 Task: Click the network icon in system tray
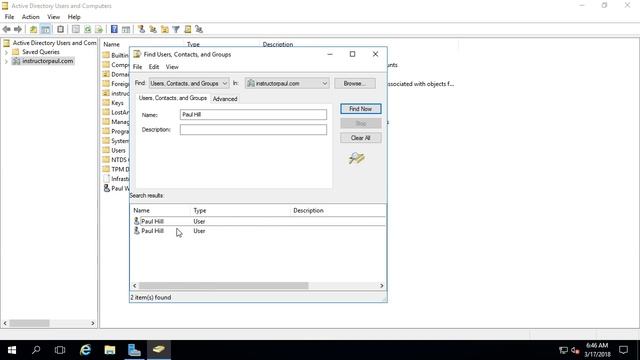coord(563,350)
